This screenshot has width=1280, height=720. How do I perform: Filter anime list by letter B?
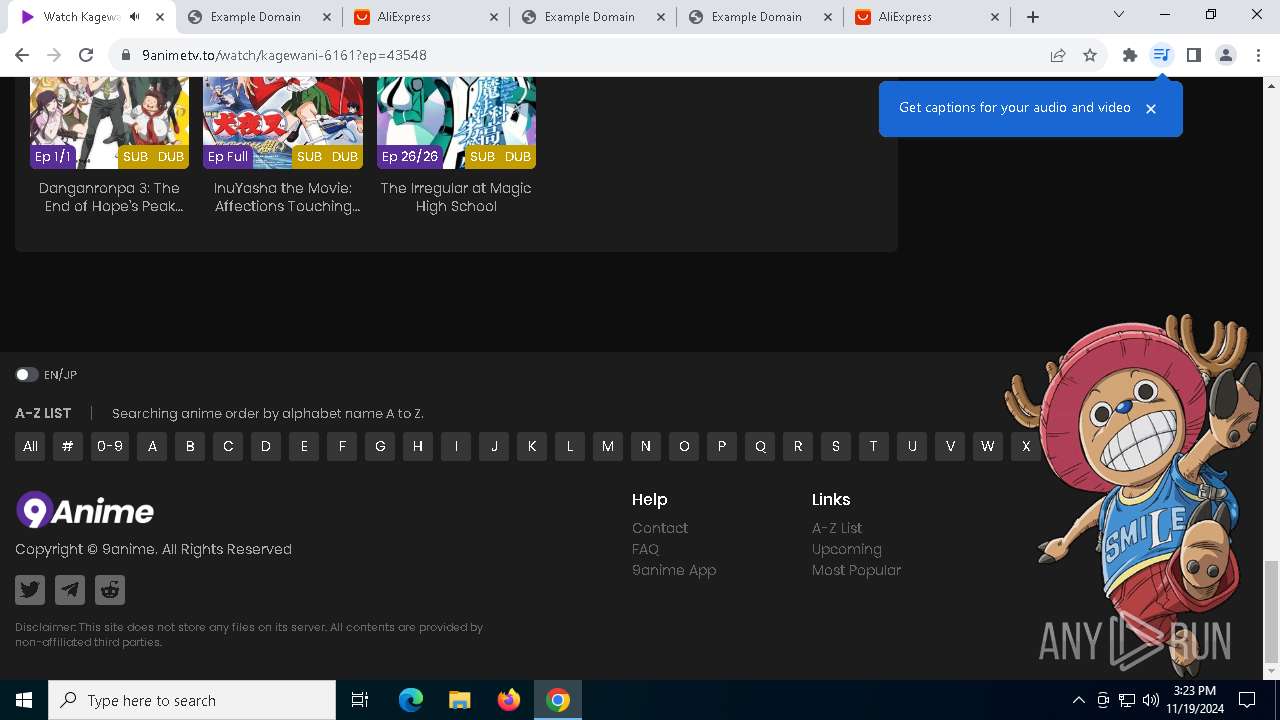[x=190, y=446]
